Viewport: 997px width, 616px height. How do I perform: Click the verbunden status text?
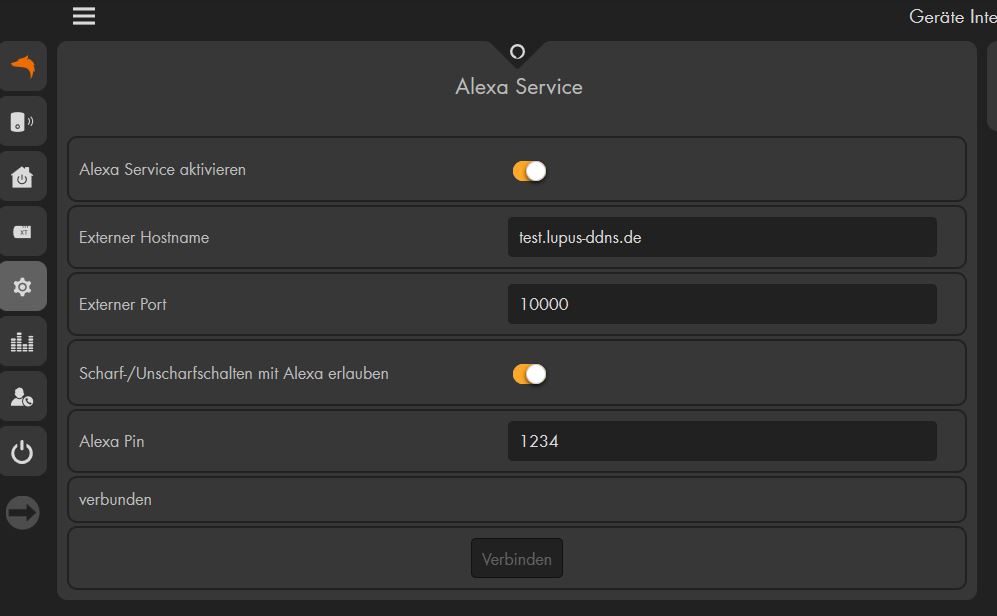click(x=115, y=500)
